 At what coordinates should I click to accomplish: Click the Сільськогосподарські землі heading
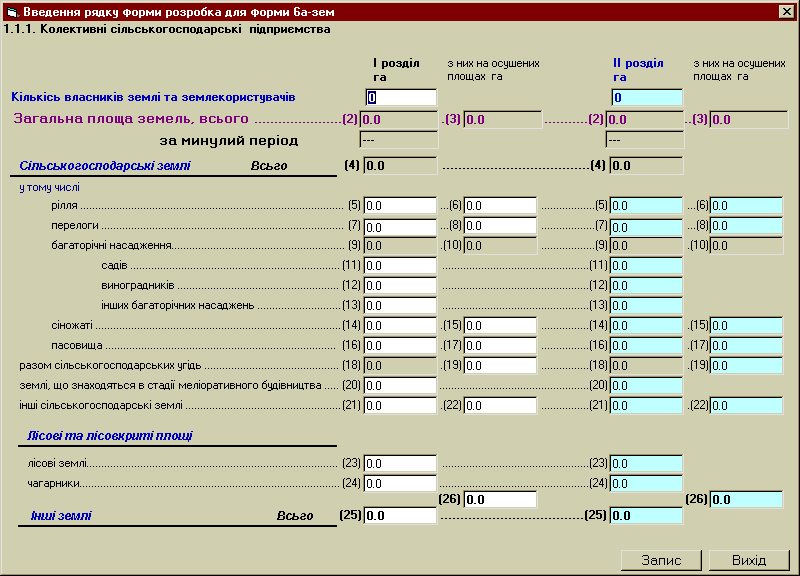[105, 166]
